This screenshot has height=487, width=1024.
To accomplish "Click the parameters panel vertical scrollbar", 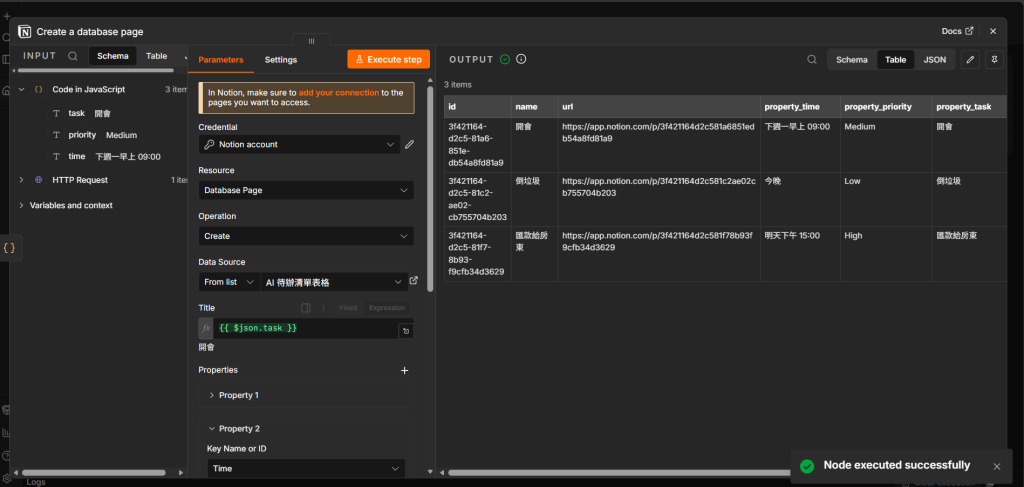I will click(430, 188).
